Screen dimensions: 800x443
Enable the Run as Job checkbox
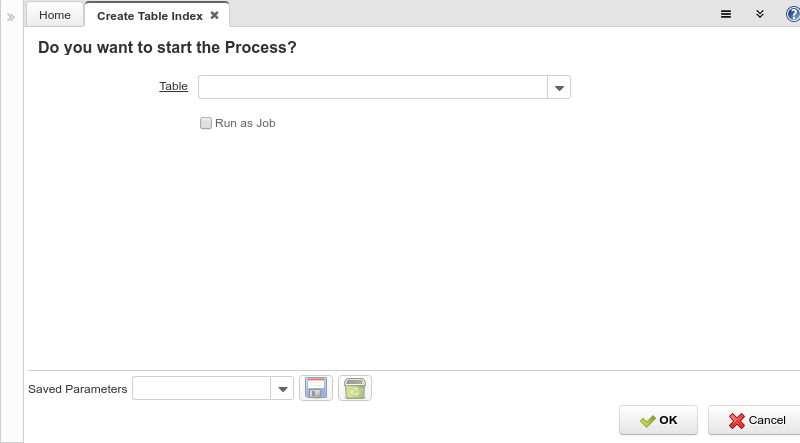(206, 124)
